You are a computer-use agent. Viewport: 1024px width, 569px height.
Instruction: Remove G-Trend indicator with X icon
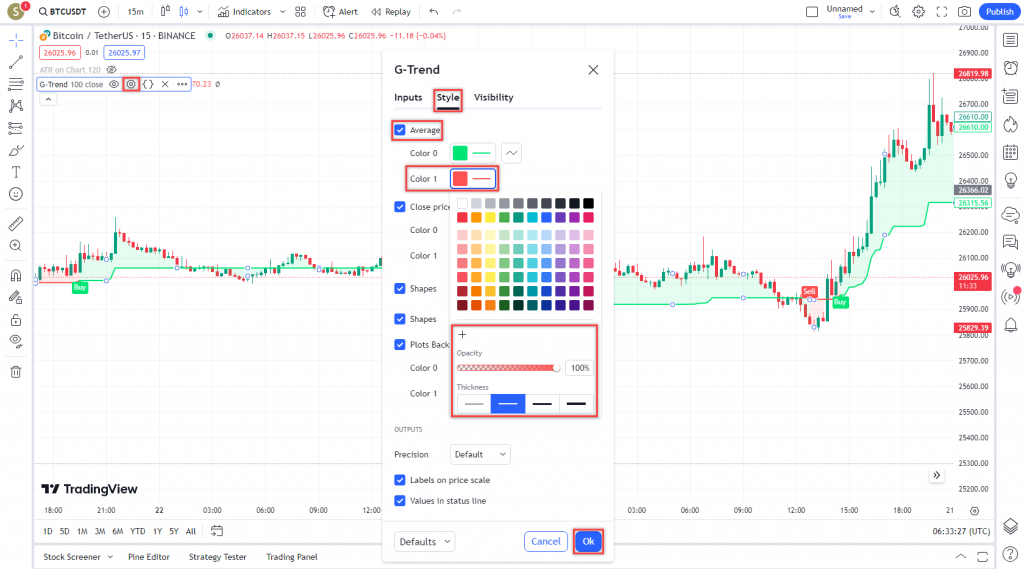pos(165,84)
